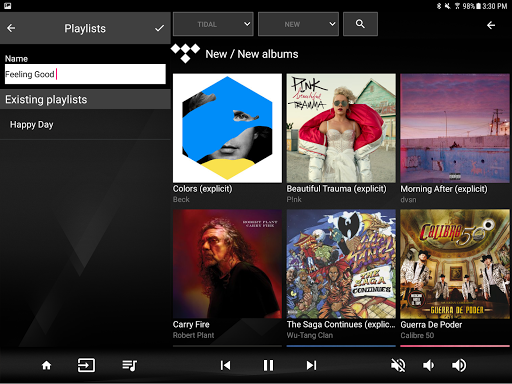The width and height of the screenshot is (512, 384).
Task: Skip to the next track
Action: pyautogui.click(x=311, y=365)
